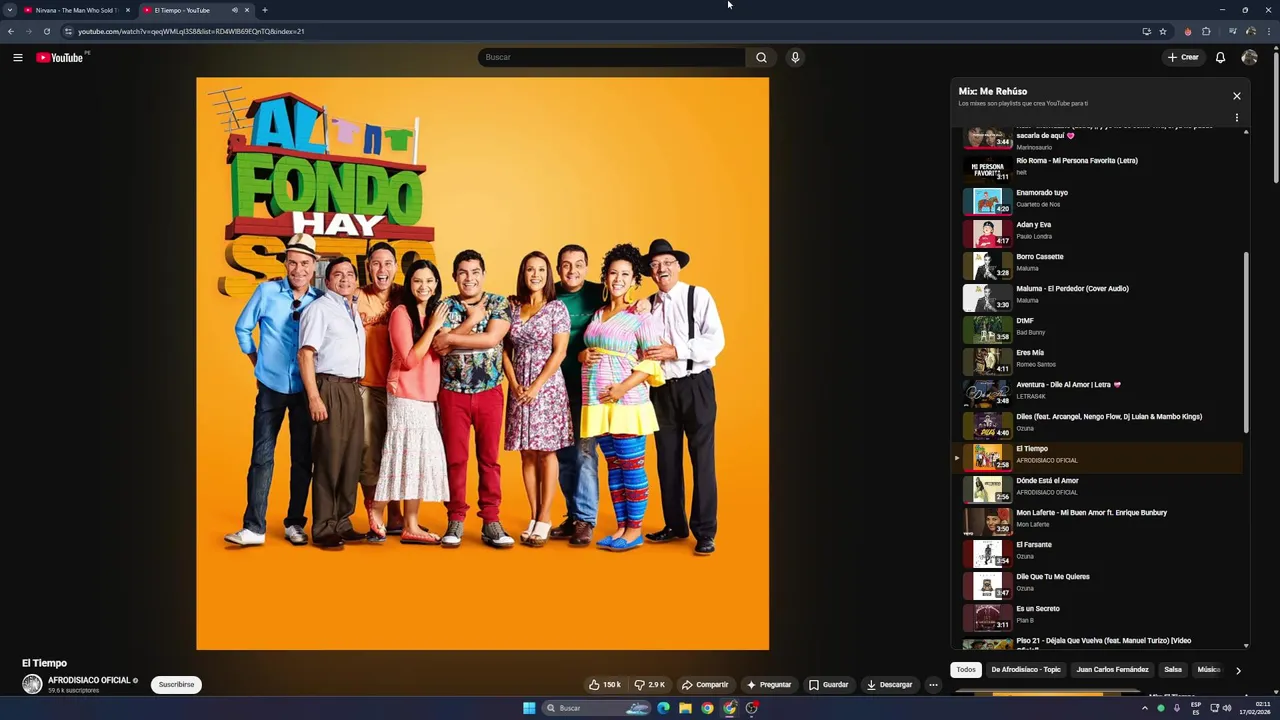The height and width of the screenshot is (720, 1280).
Task: Play Adan y Eva by Paulo Londra
Action: (x=1100, y=232)
